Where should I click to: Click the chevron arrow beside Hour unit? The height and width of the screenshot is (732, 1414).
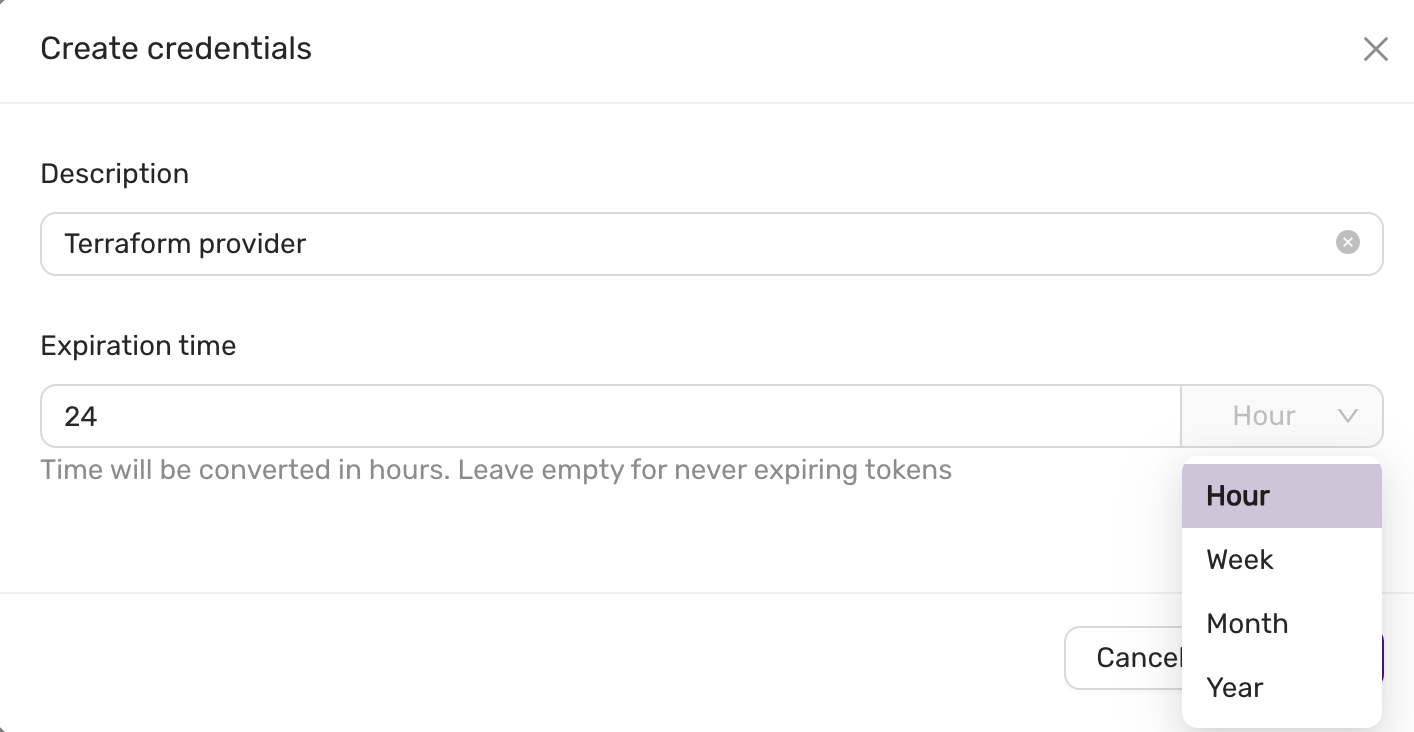click(1347, 416)
